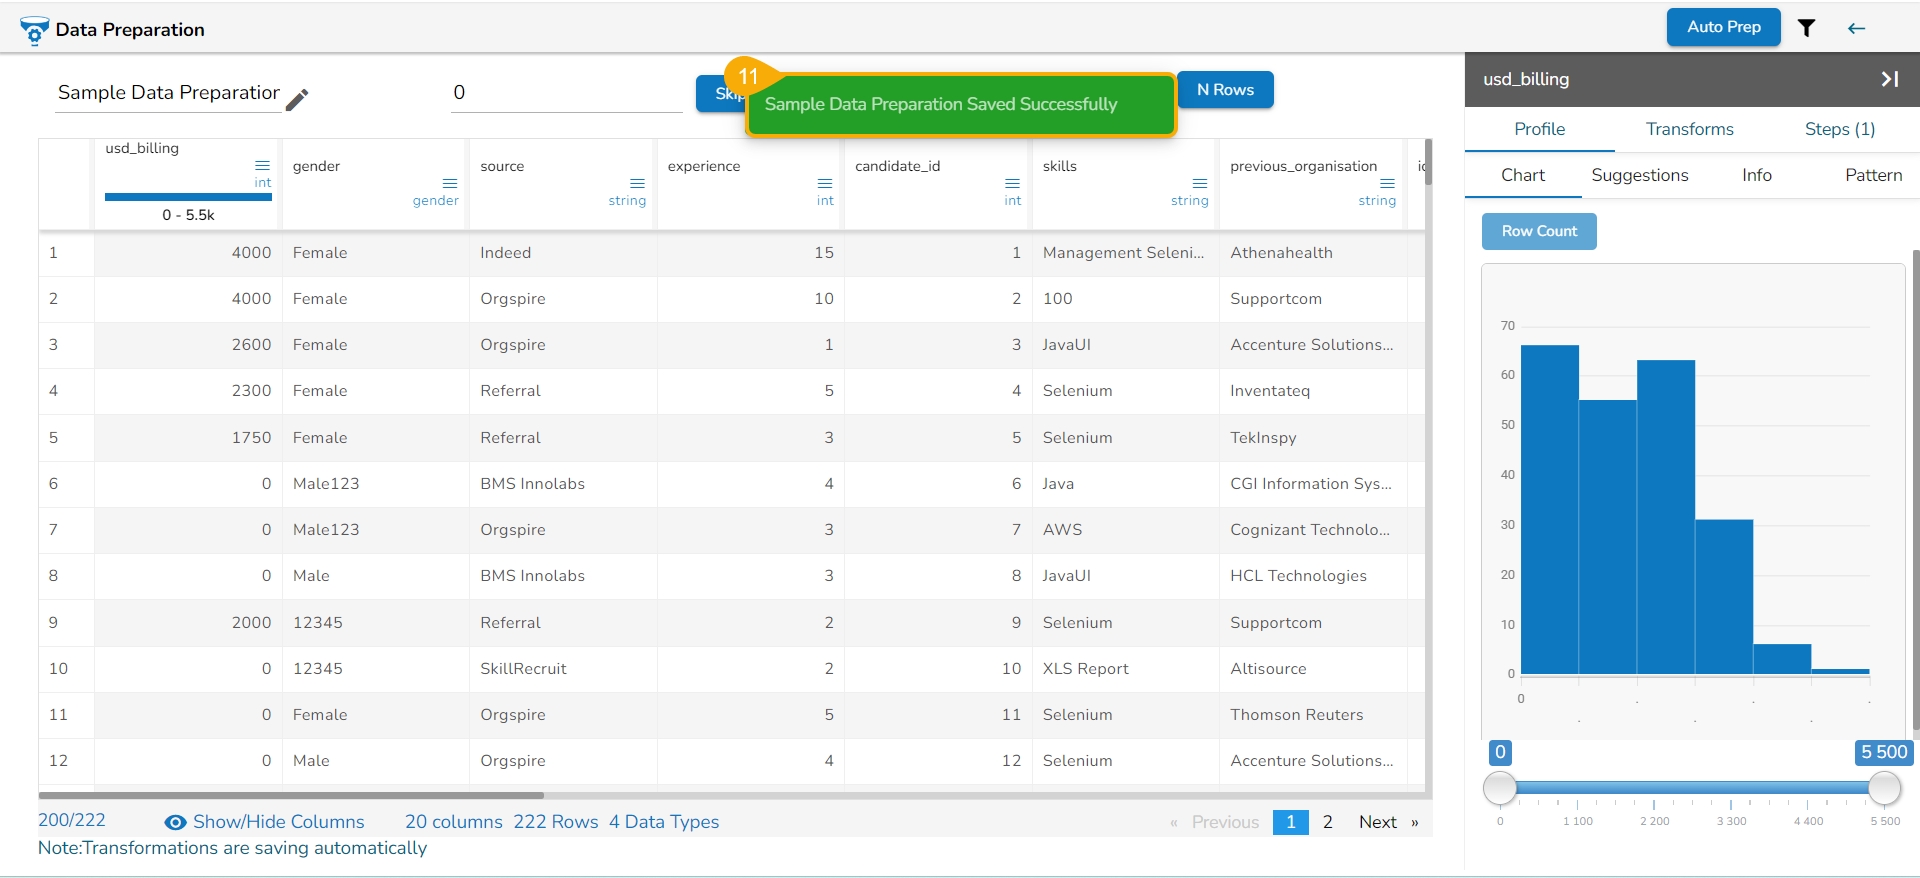Open usd_billing column menu icon
Screen dimensions: 1920x878
[x=262, y=165]
